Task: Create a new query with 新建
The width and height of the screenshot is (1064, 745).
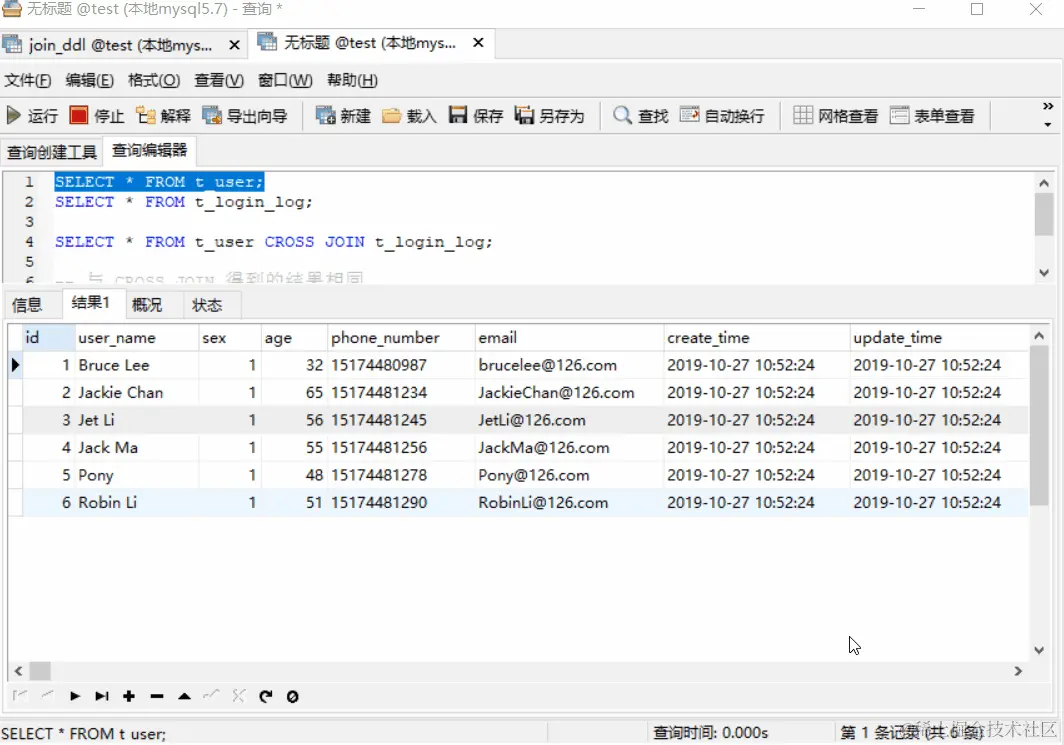Action: [x=343, y=116]
